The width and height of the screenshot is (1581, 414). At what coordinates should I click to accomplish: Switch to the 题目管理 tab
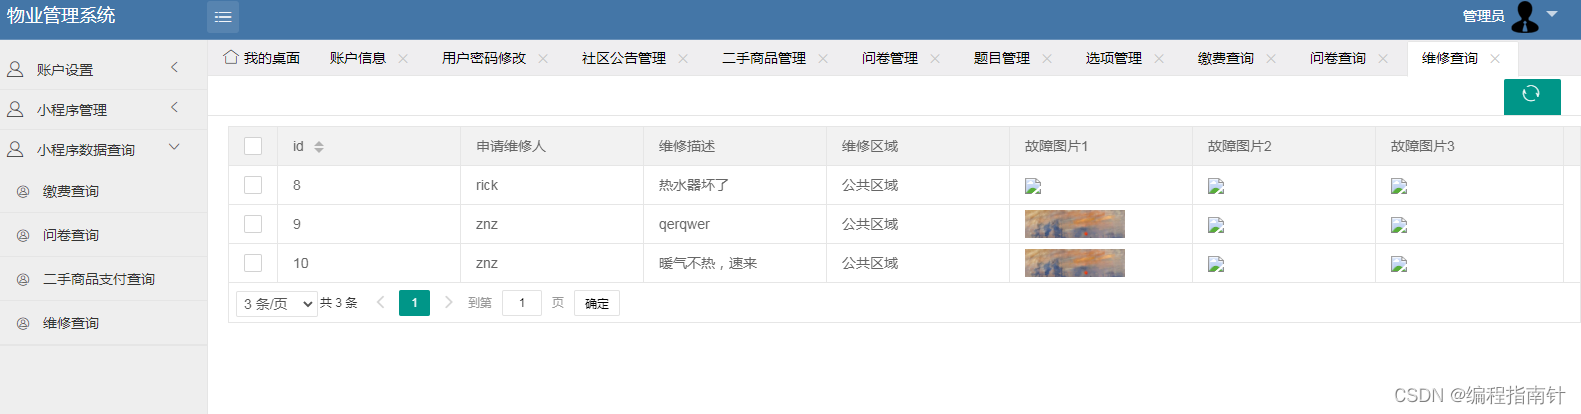click(1002, 58)
